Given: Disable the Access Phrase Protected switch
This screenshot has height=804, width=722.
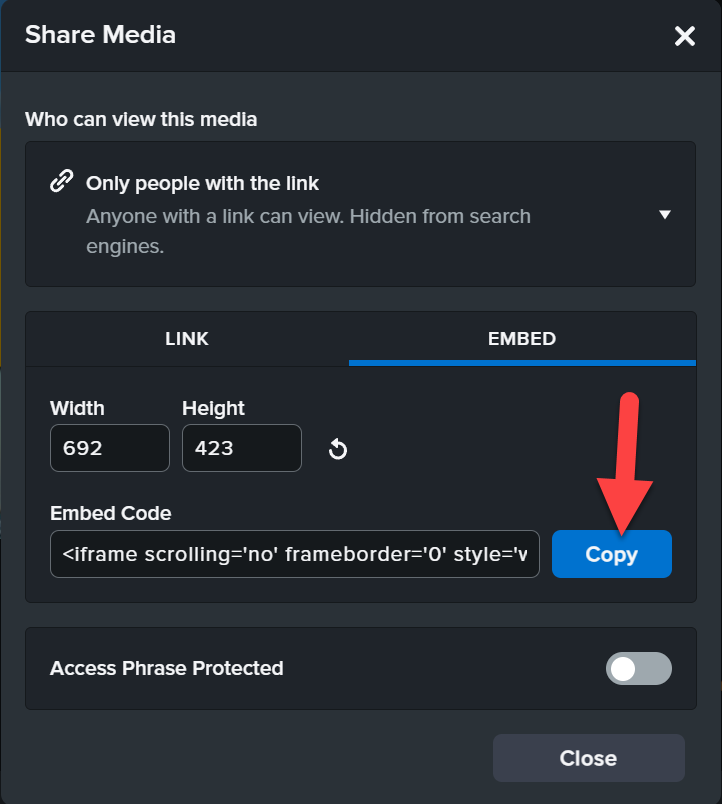Looking at the screenshot, I should click(638, 668).
